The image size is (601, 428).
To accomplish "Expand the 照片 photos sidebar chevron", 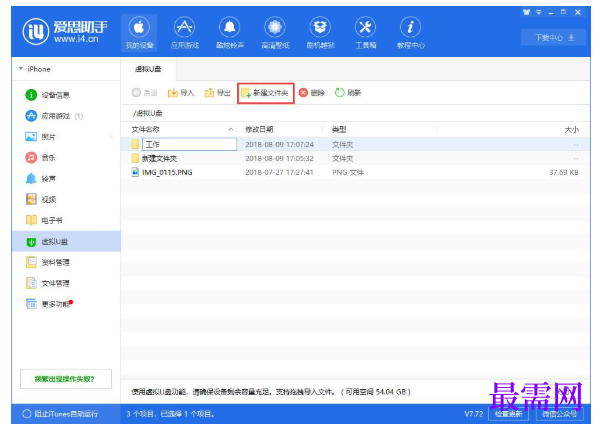I will [x=111, y=137].
